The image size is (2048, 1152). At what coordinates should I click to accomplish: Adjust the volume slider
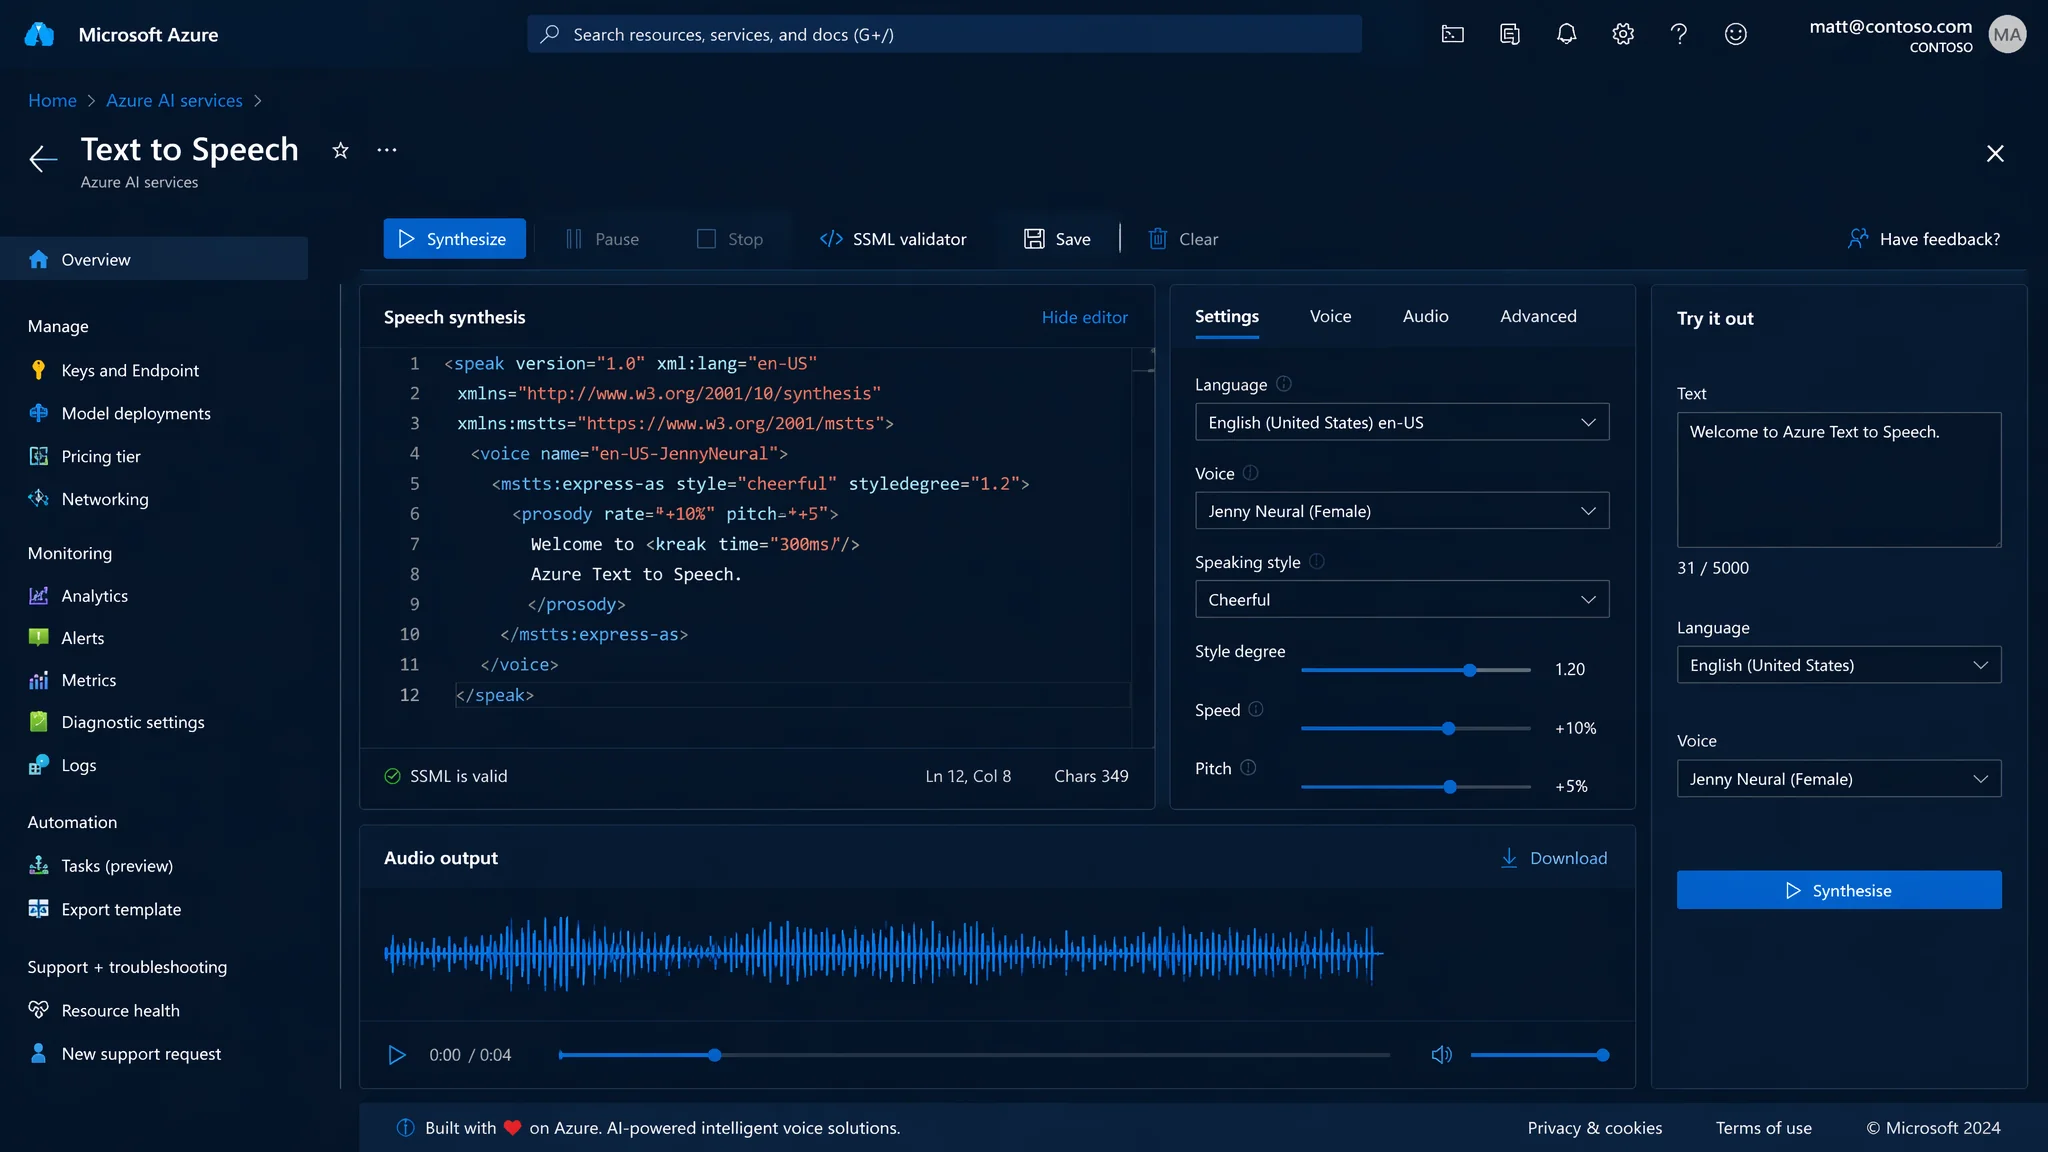click(x=1539, y=1055)
